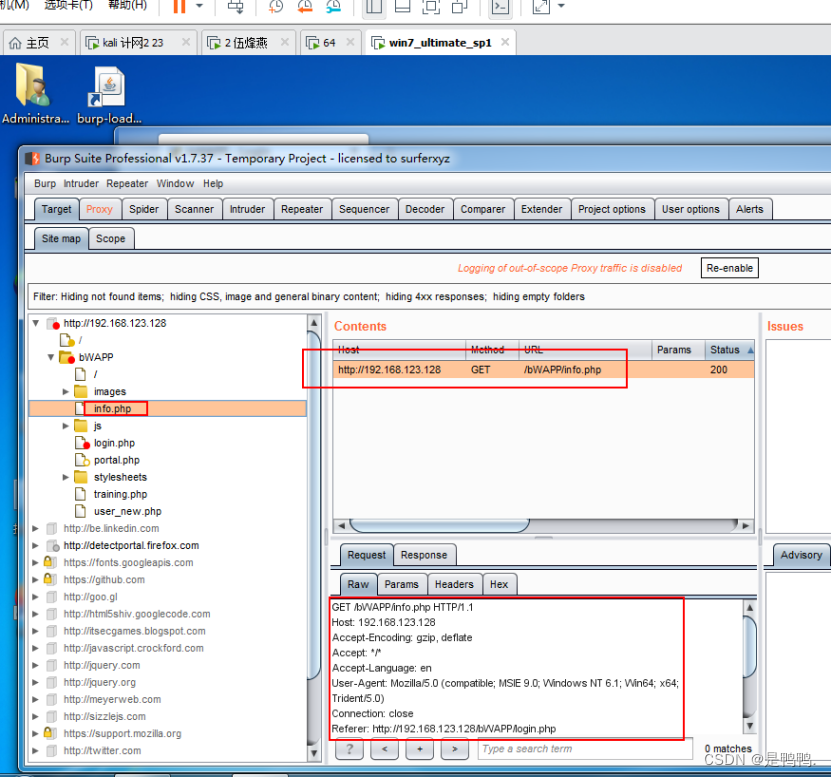Close the win7_ultimate_sp1 VM tab

[505, 42]
